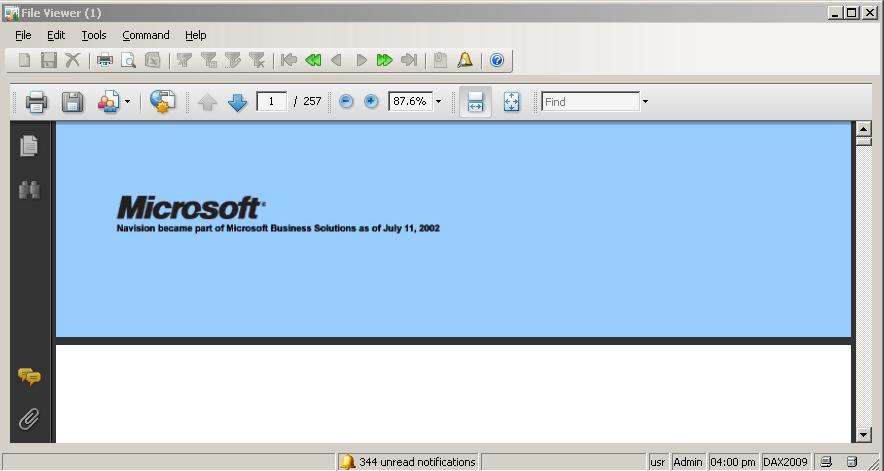Open the Tools menu
Screen dimensions: 884x471
[94, 35]
